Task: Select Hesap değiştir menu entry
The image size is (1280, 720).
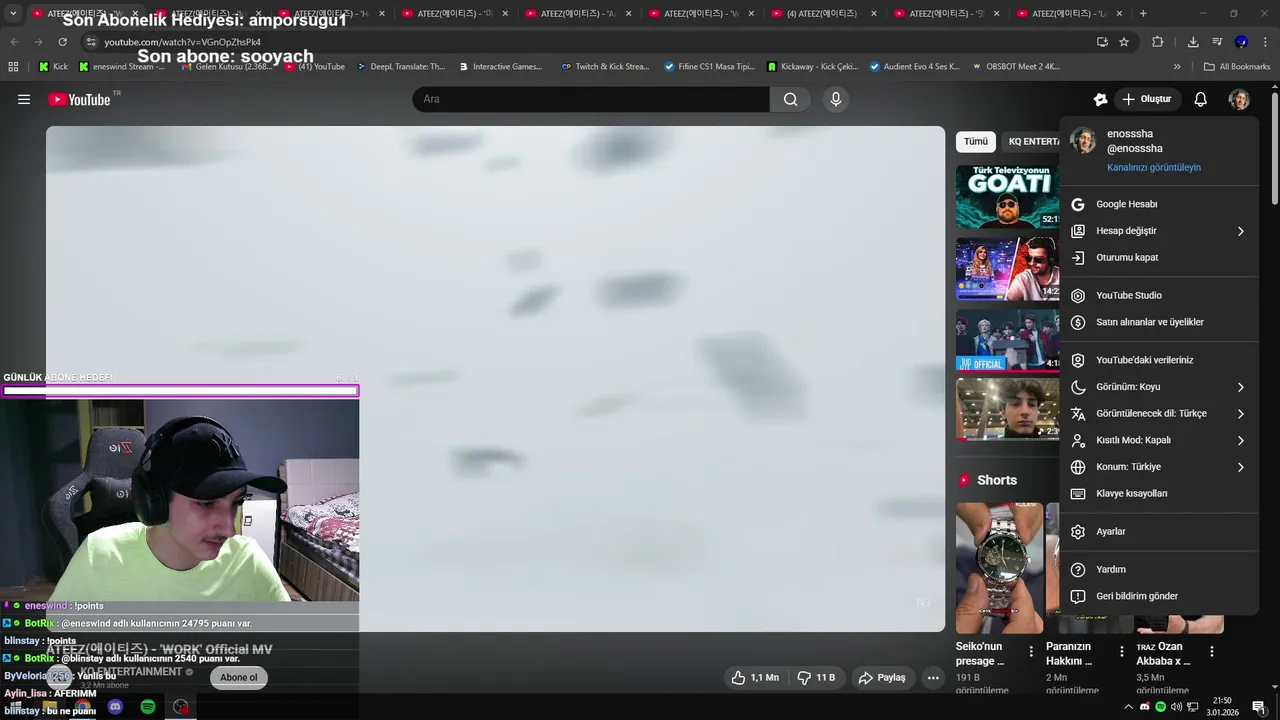Action: (x=1158, y=231)
